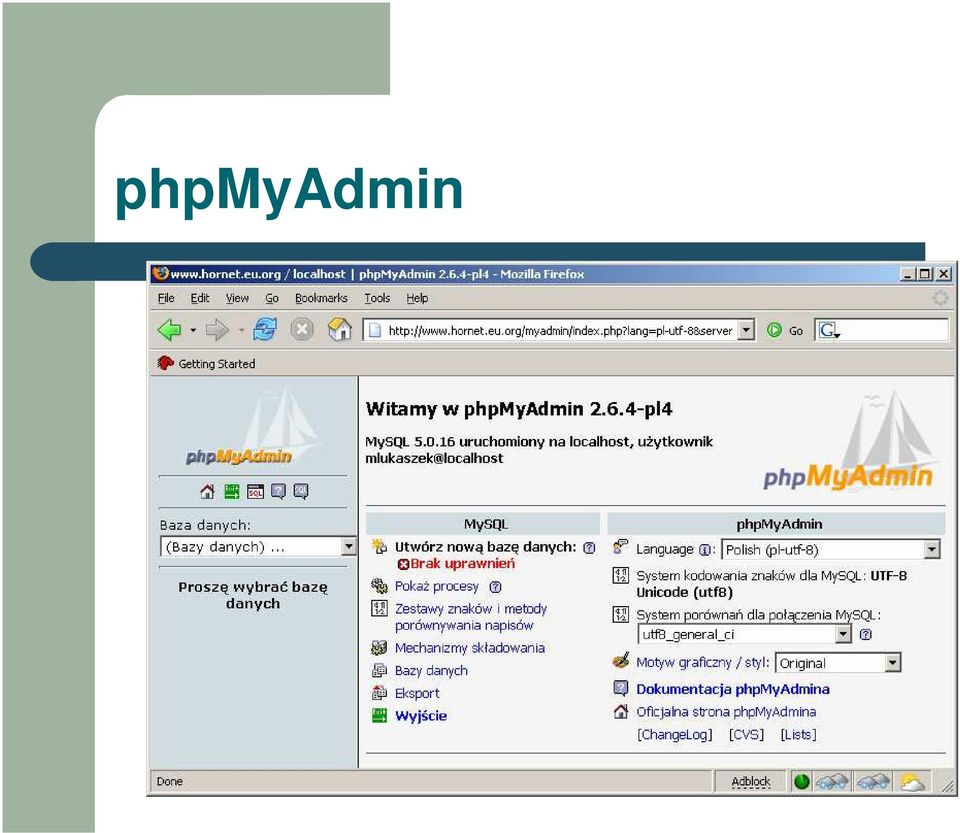Click the Pokaż procesy link
The width and height of the screenshot is (960, 833).
[x=437, y=586]
